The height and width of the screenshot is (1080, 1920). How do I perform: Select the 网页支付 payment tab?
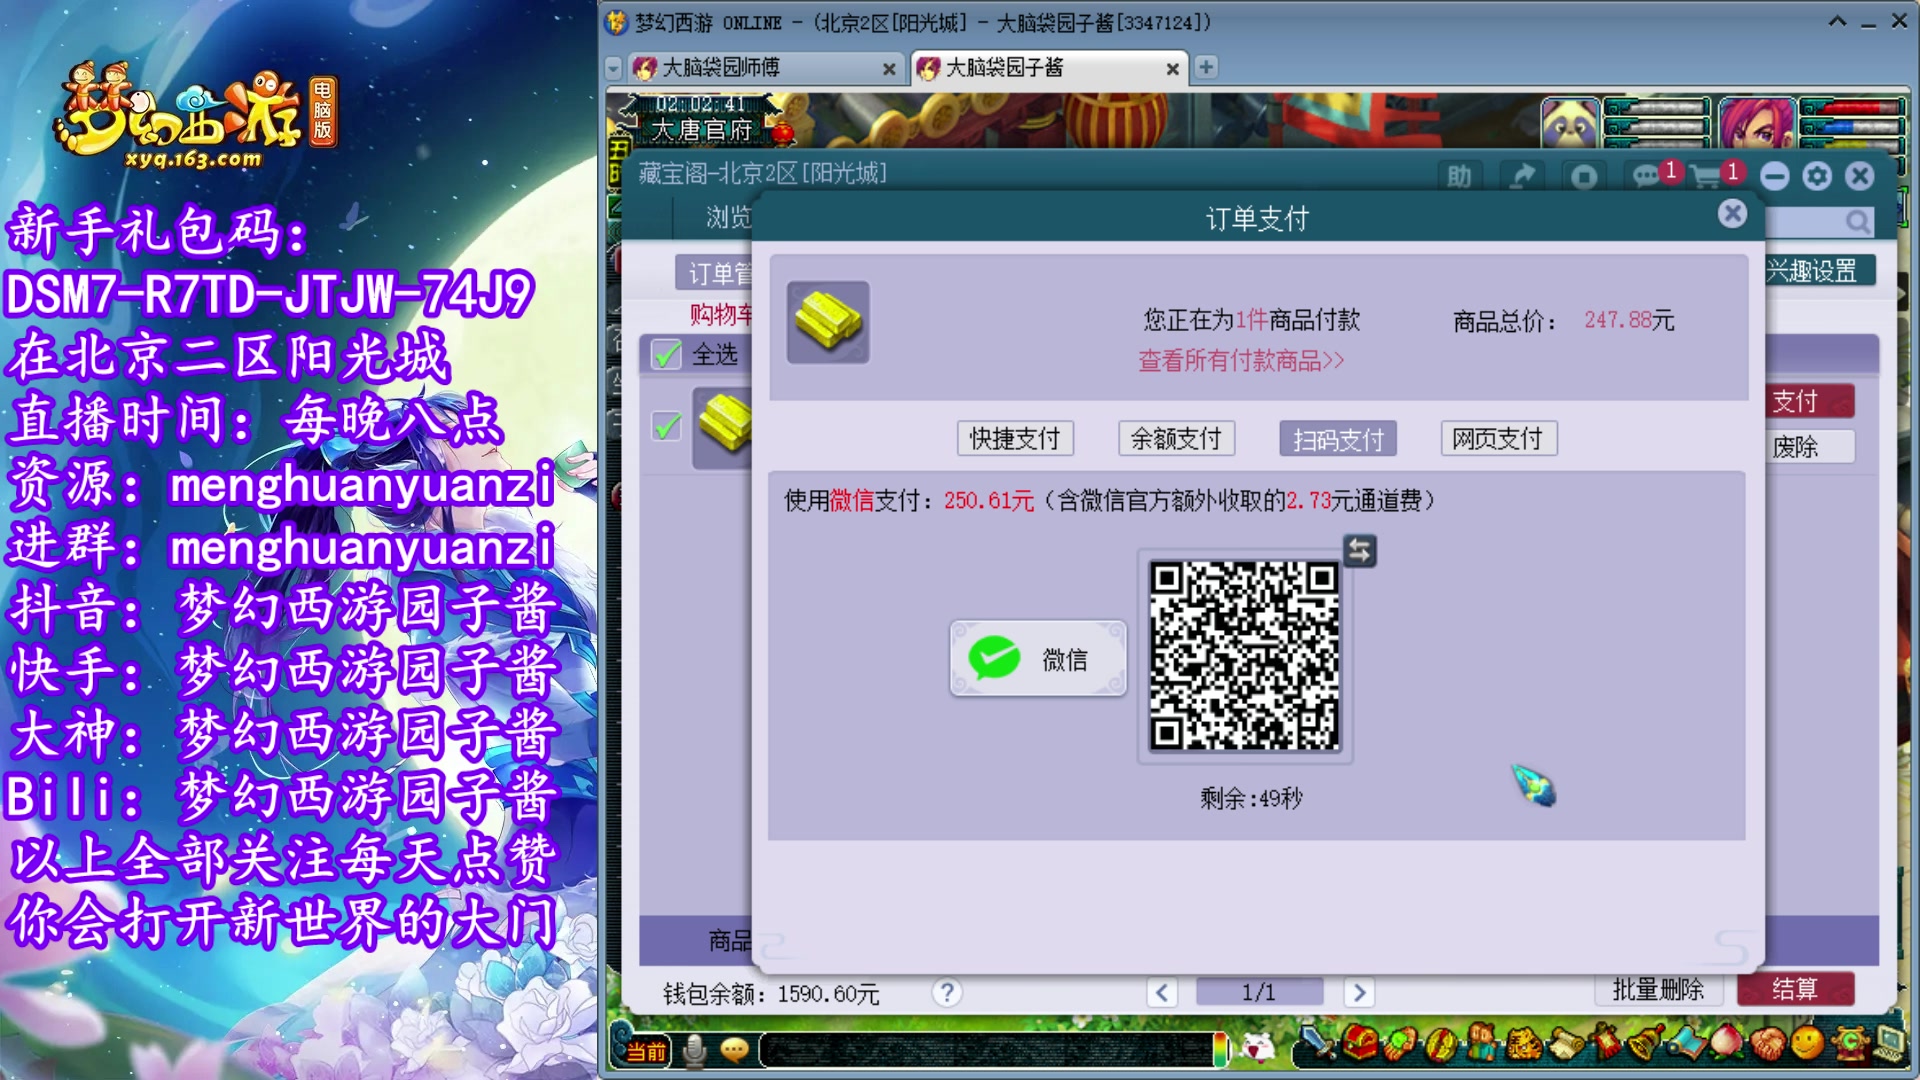coord(1499,438)
